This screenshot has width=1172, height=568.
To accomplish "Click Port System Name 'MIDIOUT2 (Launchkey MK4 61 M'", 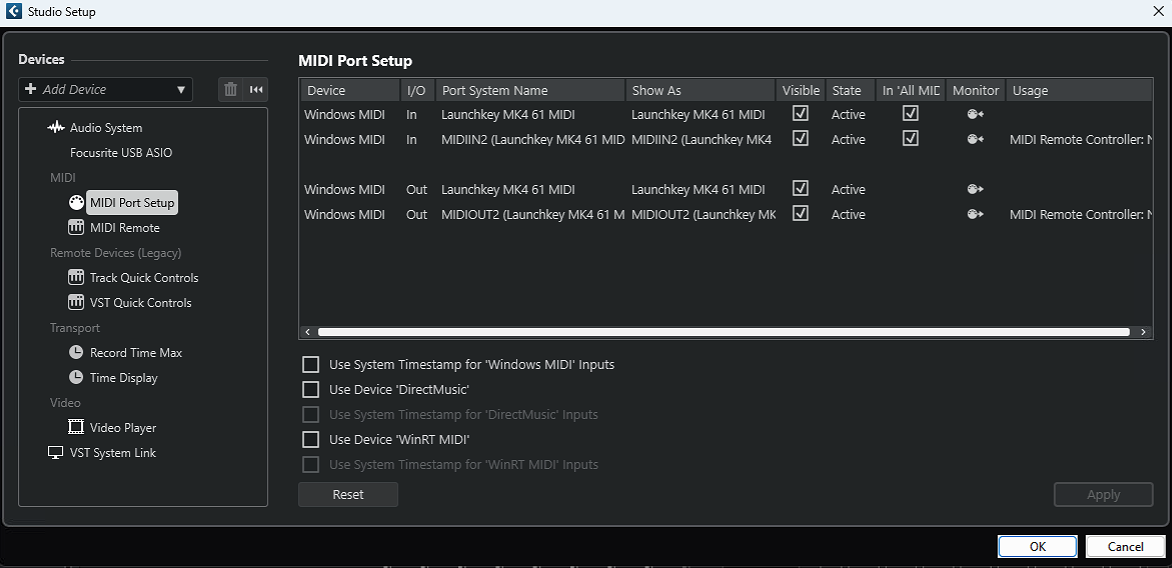I will coord(533,214).
